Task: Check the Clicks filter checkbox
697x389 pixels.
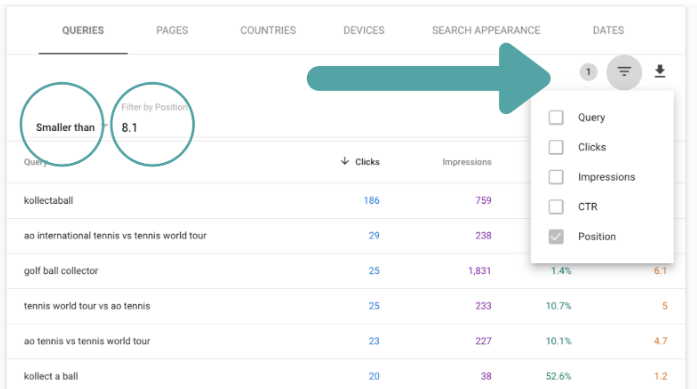Action: 556,147
